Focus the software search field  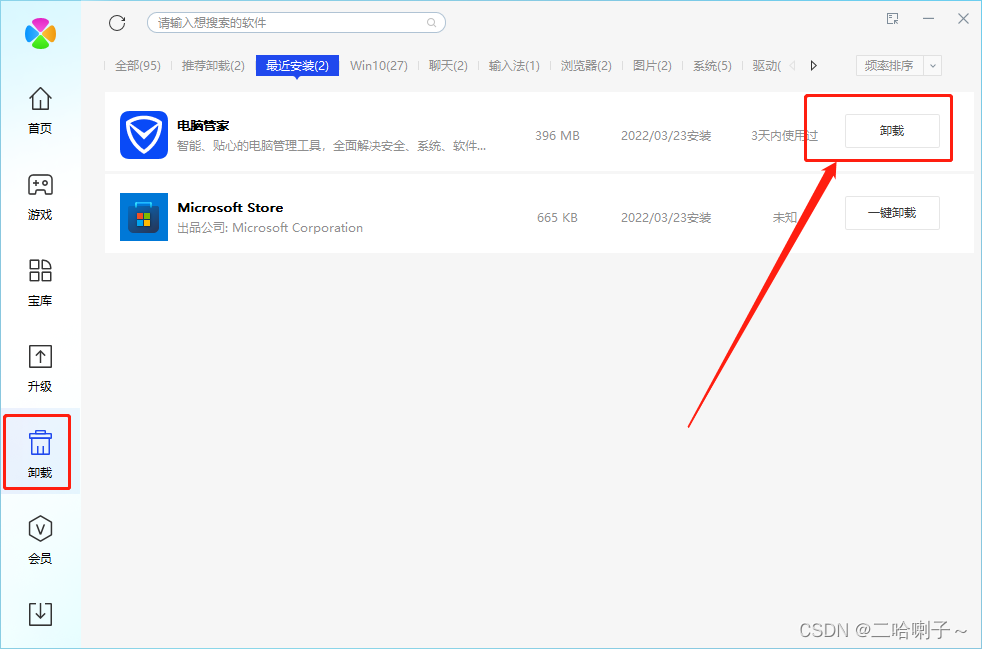[296, 23]
